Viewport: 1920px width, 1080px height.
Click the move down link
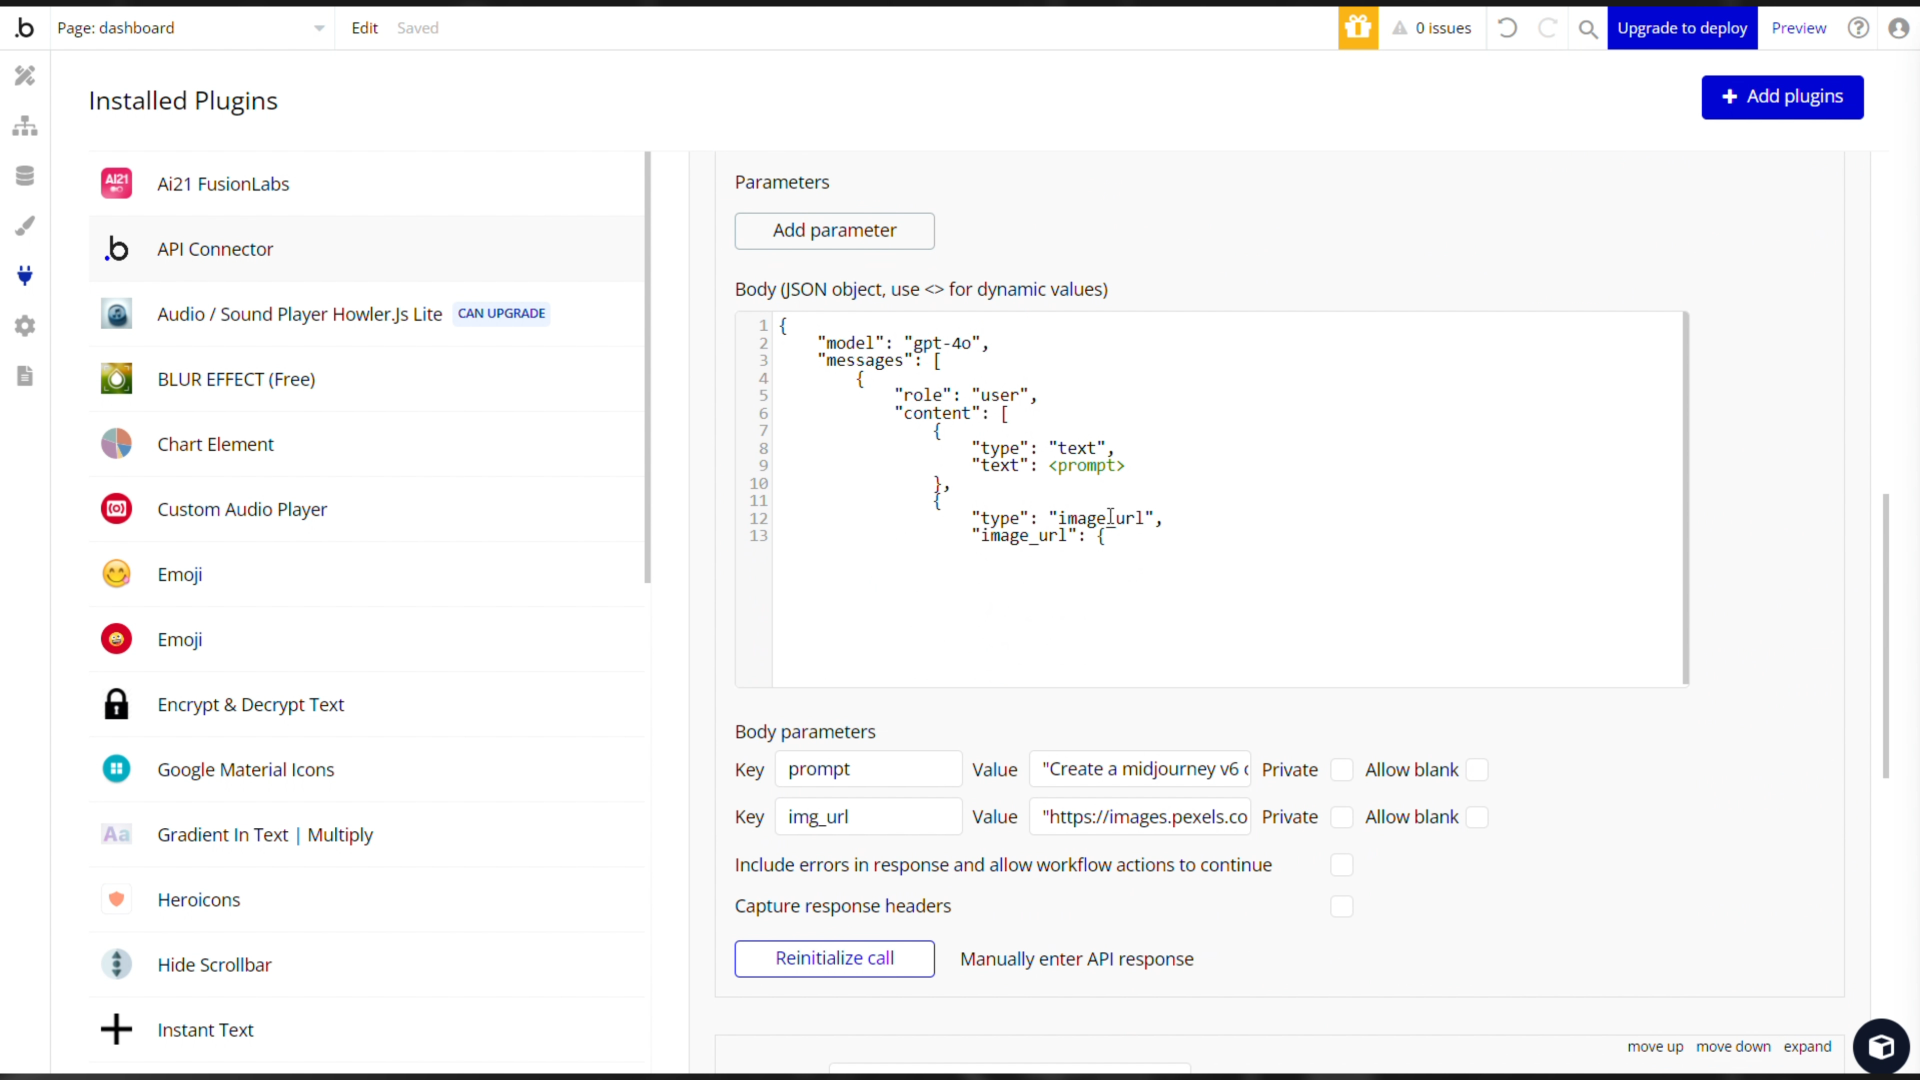point(1733,1046)
